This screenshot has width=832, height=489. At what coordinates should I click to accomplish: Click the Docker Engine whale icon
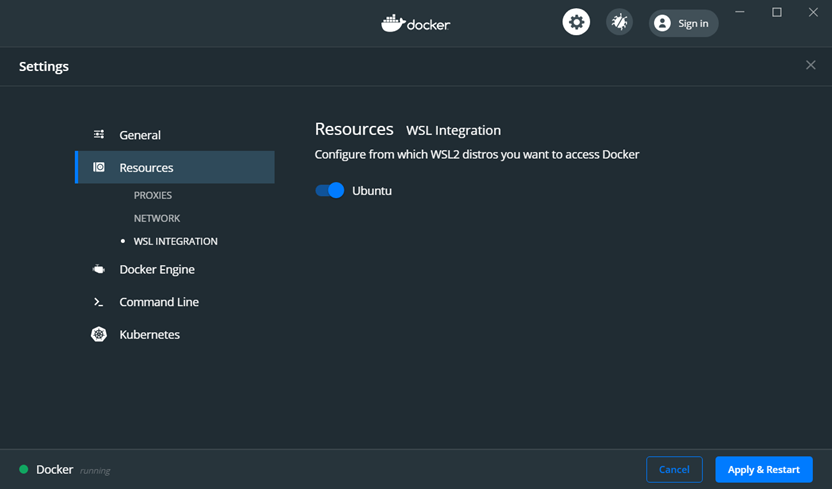[99, 270]
